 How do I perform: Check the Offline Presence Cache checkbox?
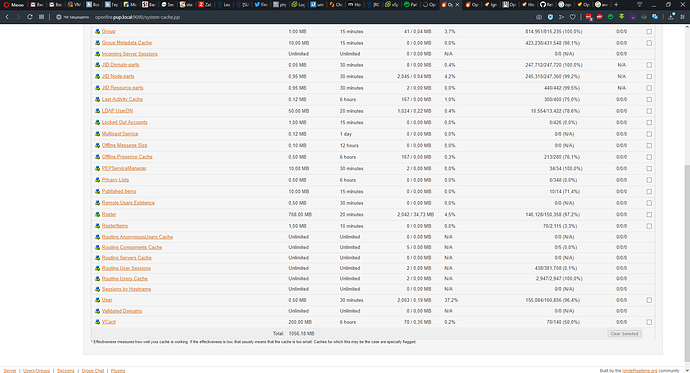pos(649,157)
